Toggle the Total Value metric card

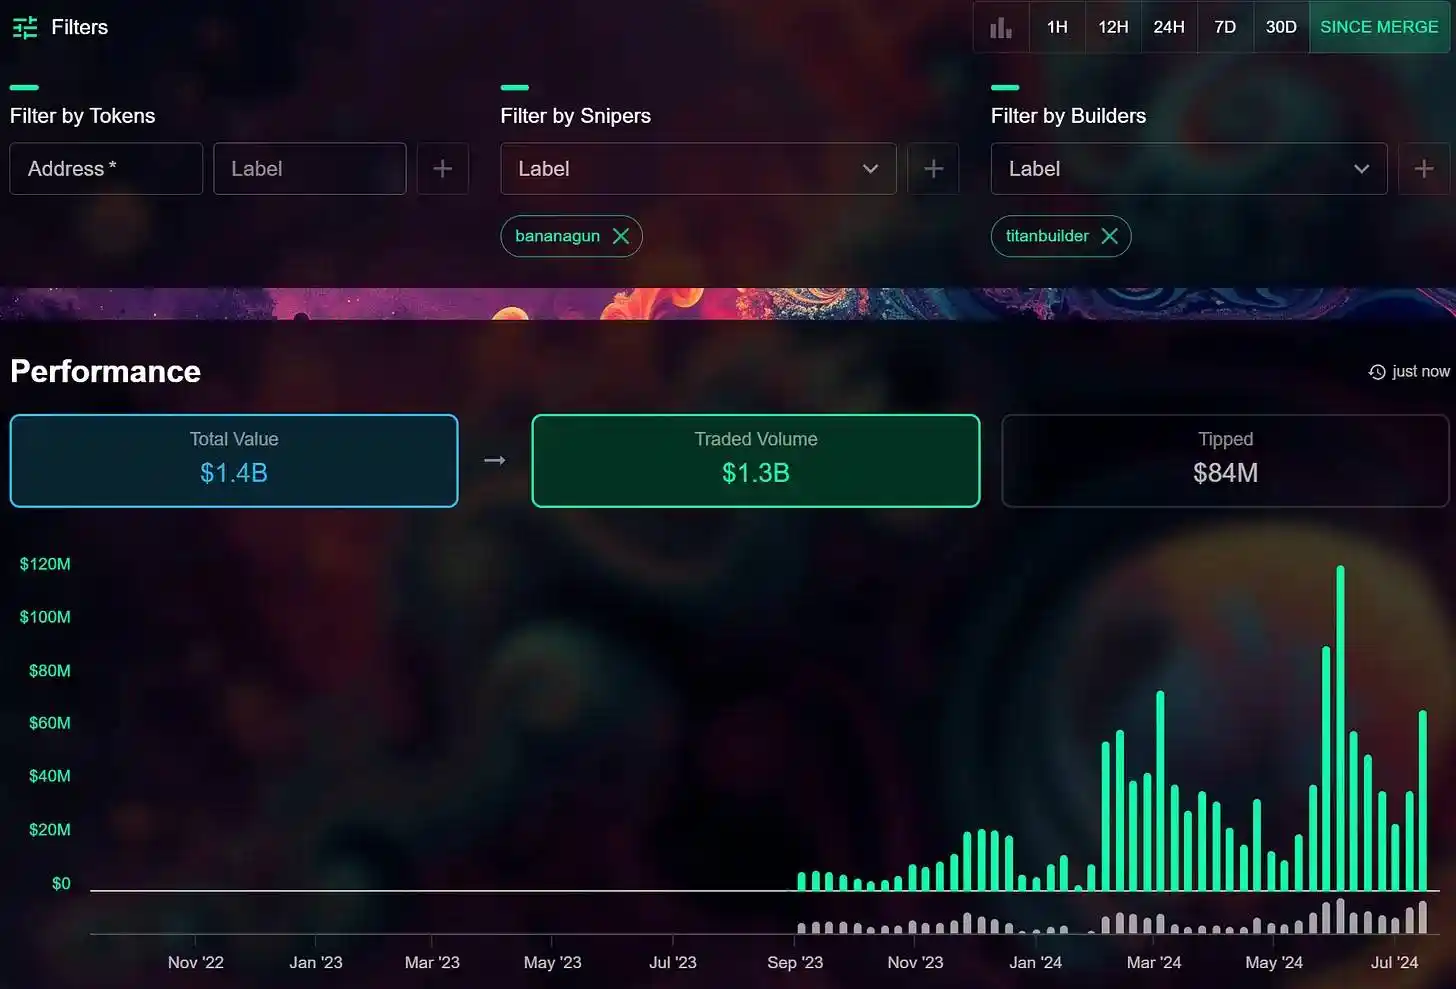point(234,460)
